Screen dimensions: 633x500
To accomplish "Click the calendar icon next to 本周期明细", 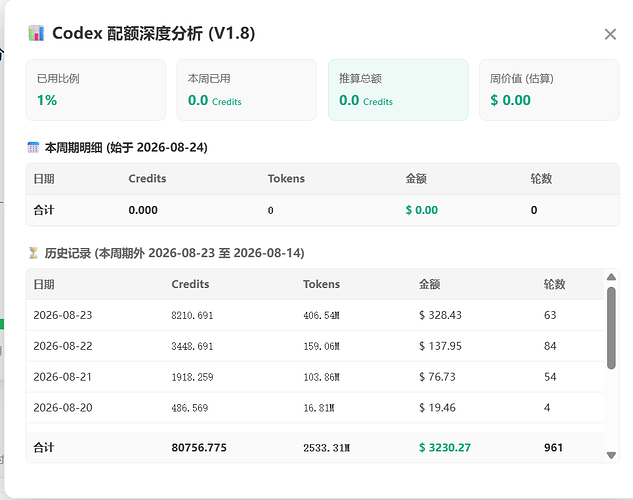I will (33, 147).
